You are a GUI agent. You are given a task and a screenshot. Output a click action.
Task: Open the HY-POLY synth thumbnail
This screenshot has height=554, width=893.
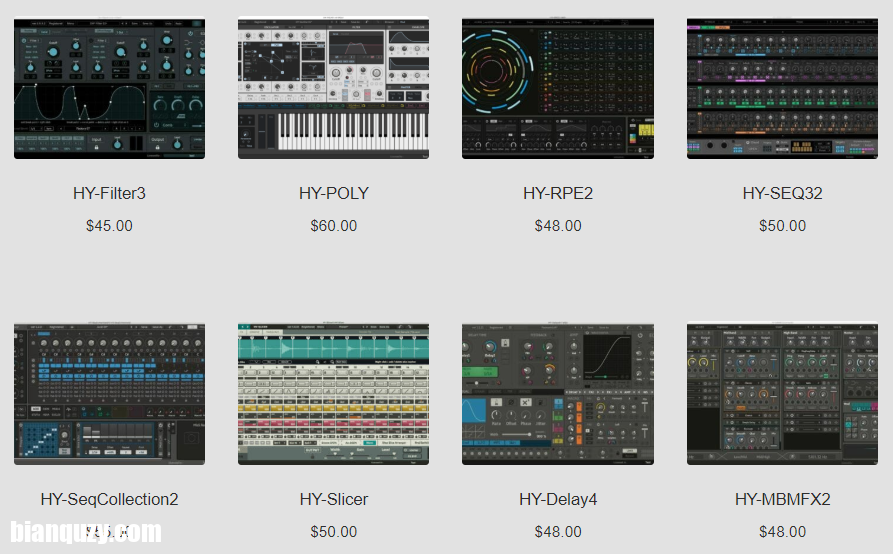pyautogui.click(x=333, y=88)
